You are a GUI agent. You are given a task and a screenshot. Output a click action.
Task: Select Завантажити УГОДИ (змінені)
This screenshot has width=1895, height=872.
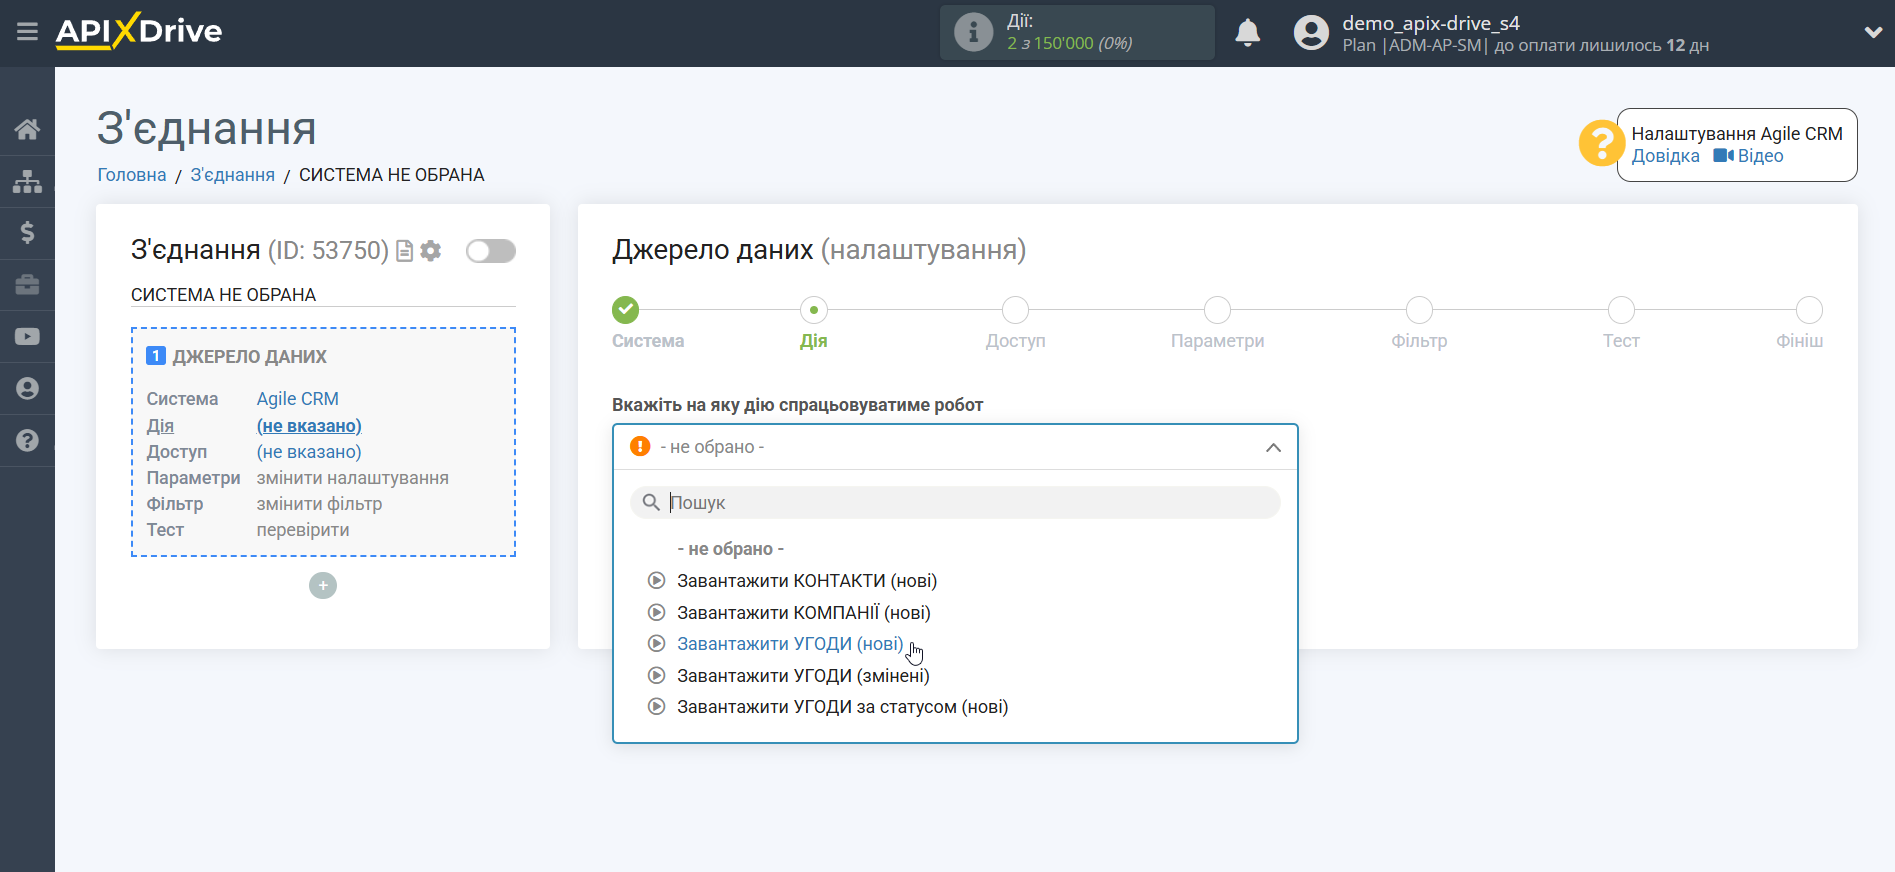tap(803, 676)
